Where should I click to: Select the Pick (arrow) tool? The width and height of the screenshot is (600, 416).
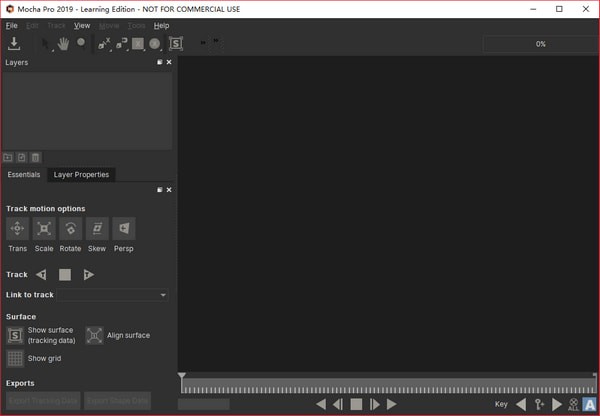point(46,44)
